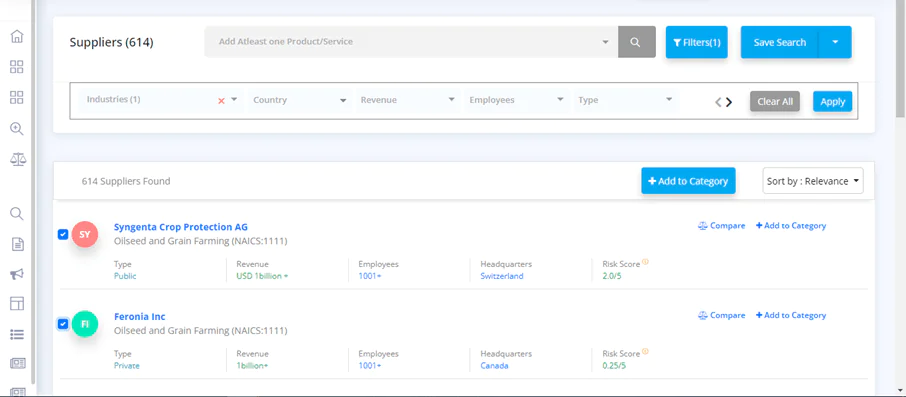The height and width of the screenshot is (397, 906).
Task: Click the bulleted list icon in sidebar
Action: (x=17, y=334)
